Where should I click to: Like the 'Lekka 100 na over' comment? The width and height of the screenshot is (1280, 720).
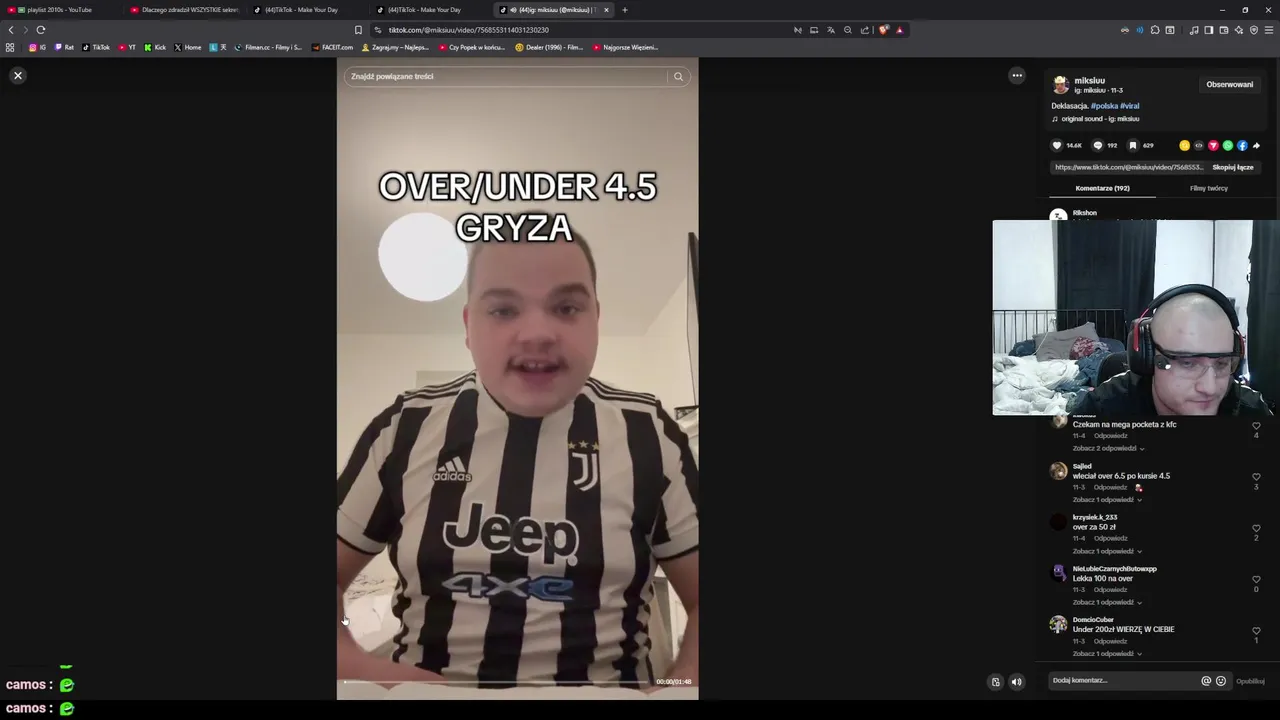point(1256,579)
